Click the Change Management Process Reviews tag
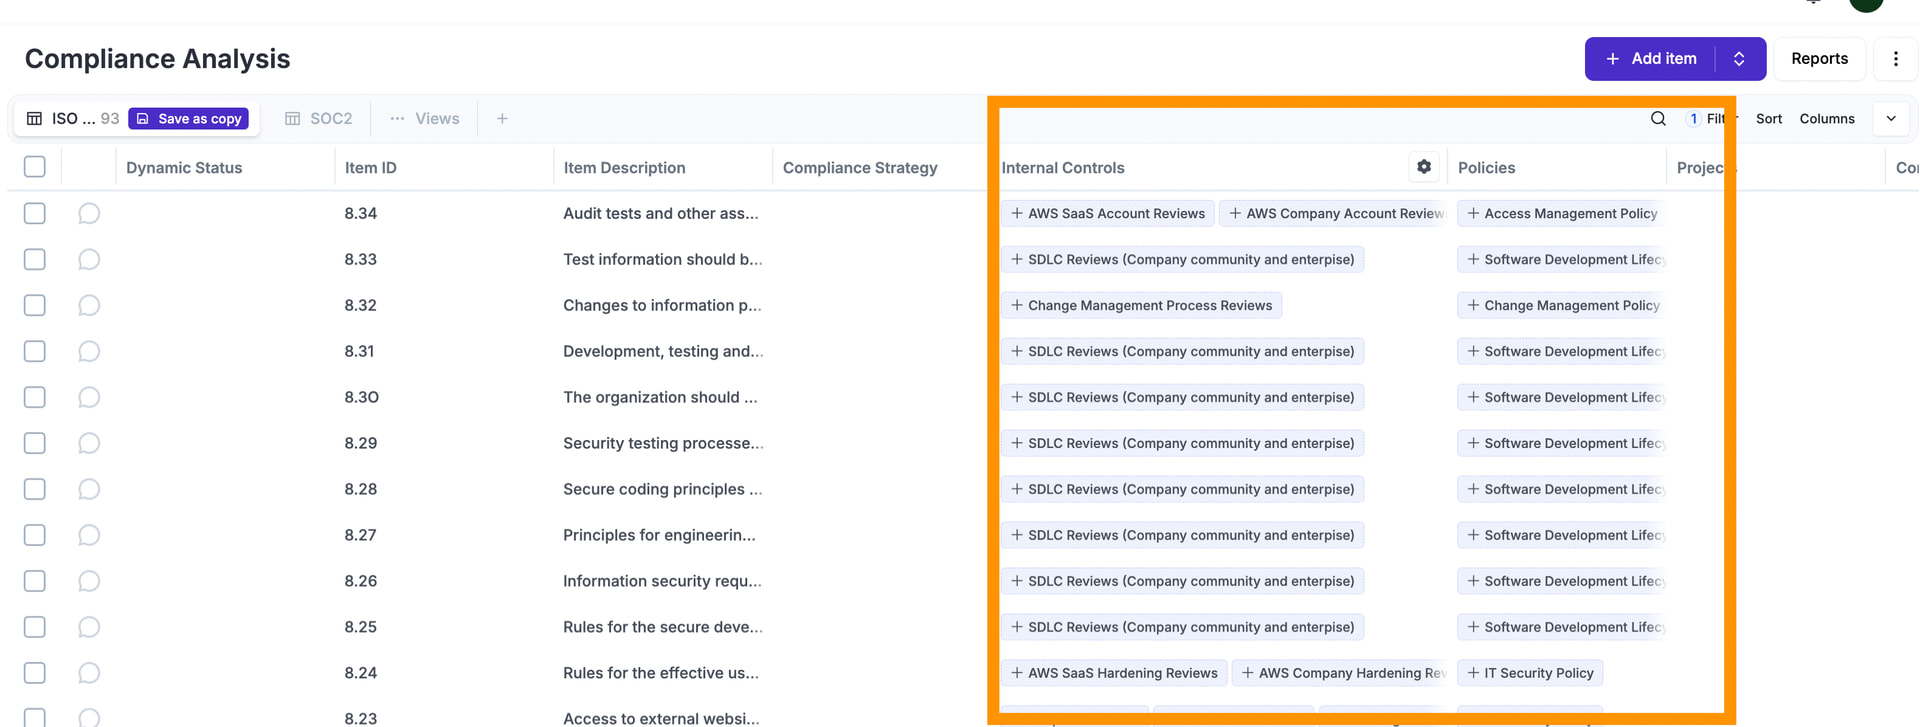This screenshot has width=1920, height=727. tap(1149, 305)
